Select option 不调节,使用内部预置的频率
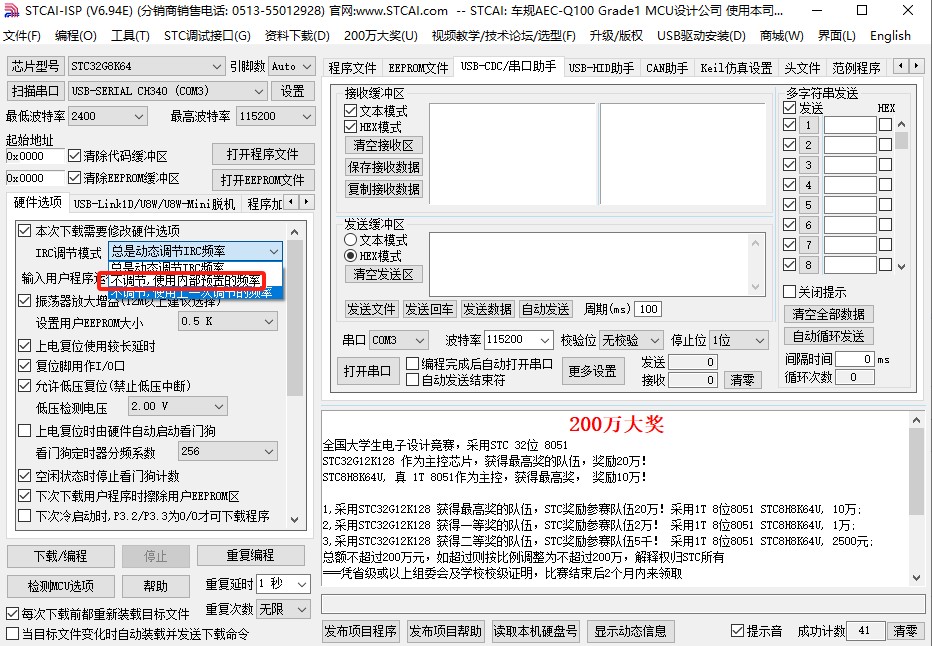Viewport: 932px width, 646px height. pos(186,281)
